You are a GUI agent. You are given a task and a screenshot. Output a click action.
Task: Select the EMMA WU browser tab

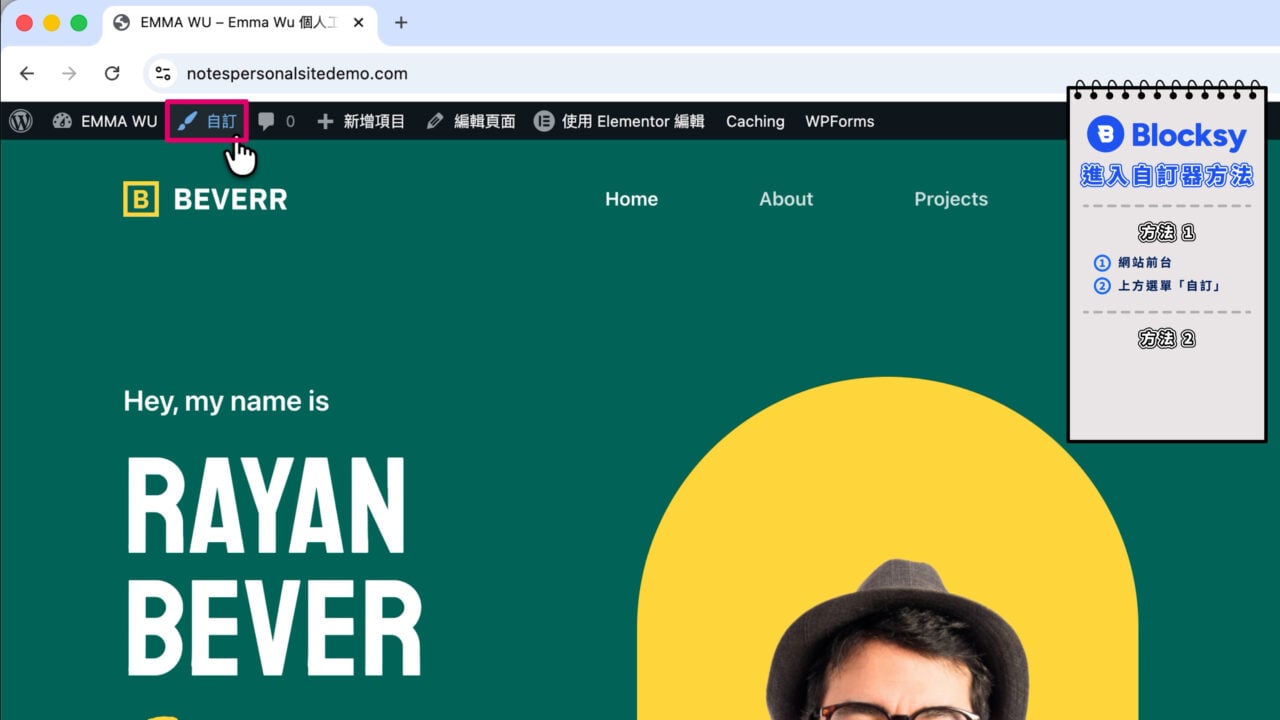(x=240, y=22)
